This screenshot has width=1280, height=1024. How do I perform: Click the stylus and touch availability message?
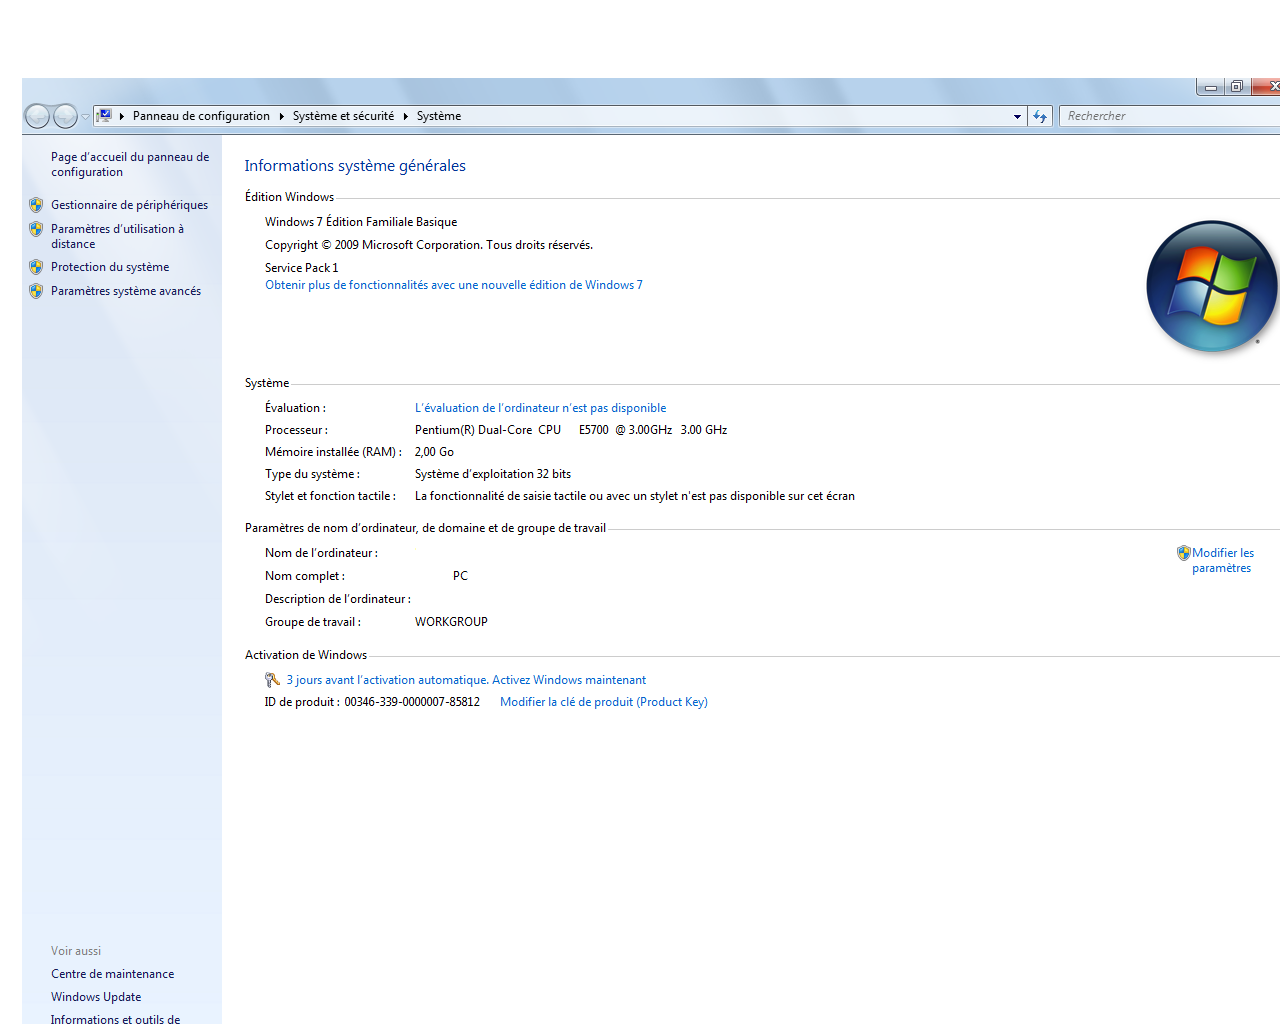coord(635,496)
